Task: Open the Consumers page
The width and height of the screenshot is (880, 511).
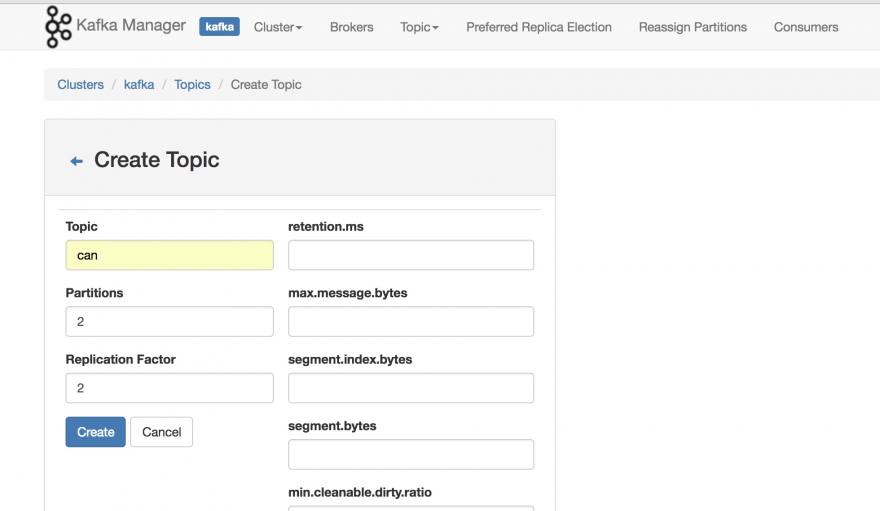Action: coord(806,27)
